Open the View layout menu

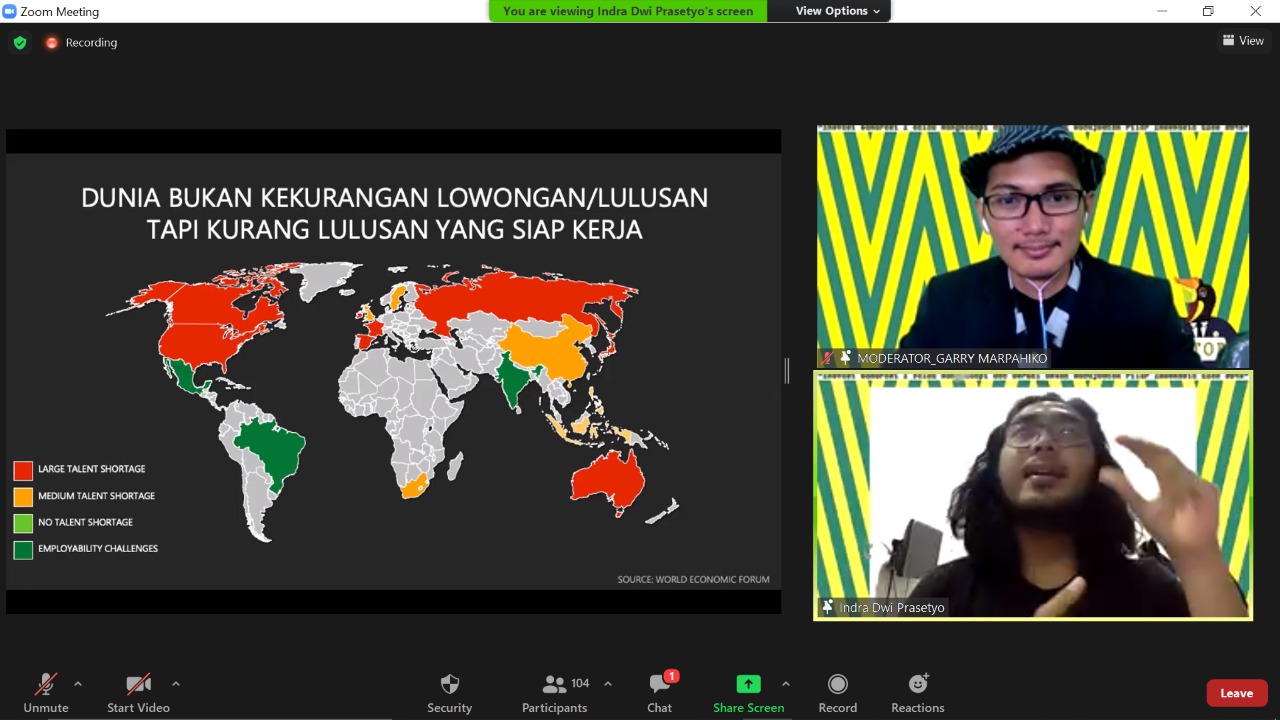pyautogui.click(x=1243, y=41)
